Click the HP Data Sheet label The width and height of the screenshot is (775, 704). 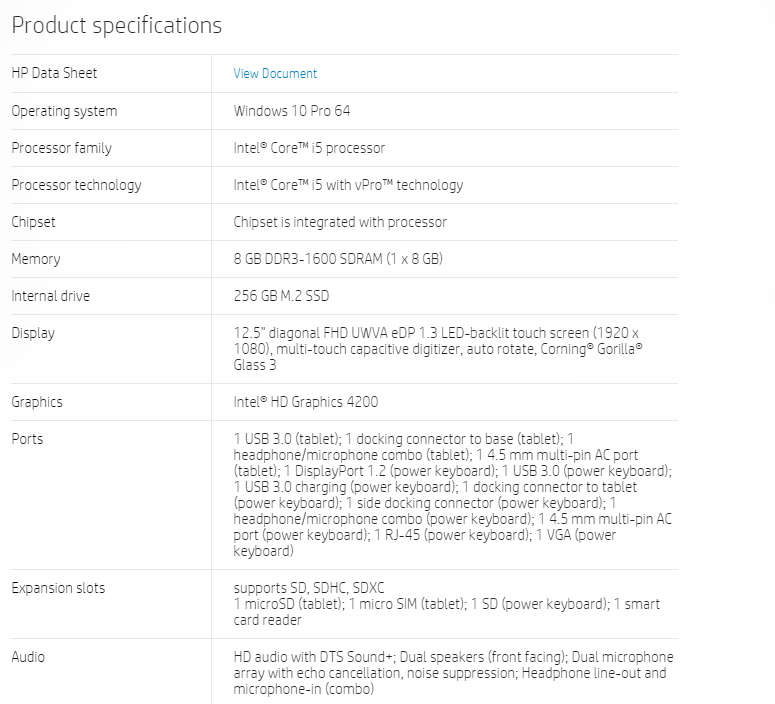tap(54, 73)
